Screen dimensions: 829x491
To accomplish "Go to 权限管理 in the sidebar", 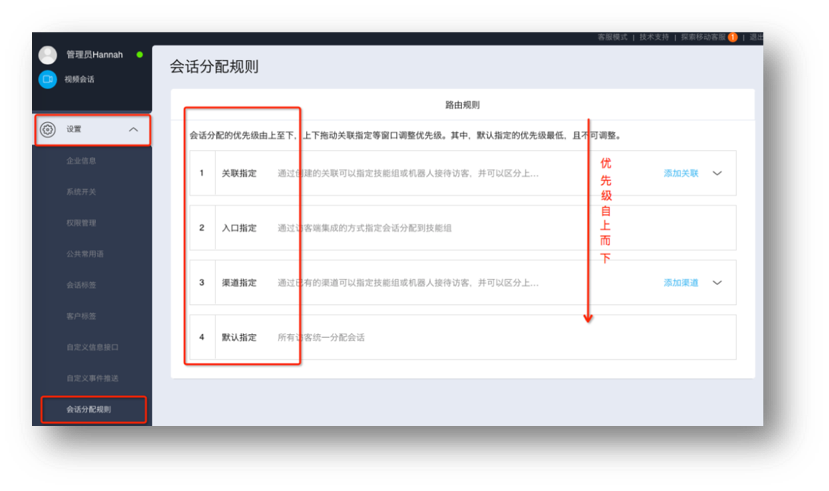I will click(x=81, y=223).
